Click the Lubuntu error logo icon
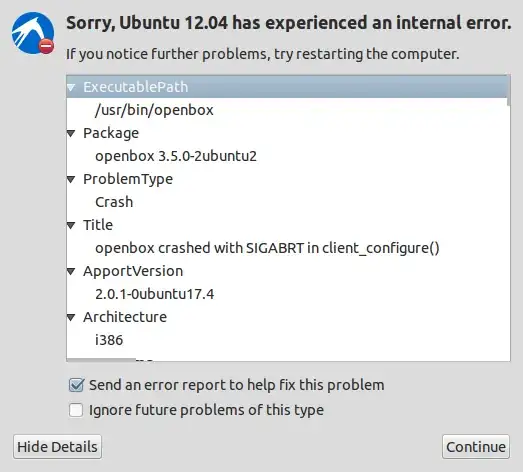This screenshot has width=523, height=472. 33,33
